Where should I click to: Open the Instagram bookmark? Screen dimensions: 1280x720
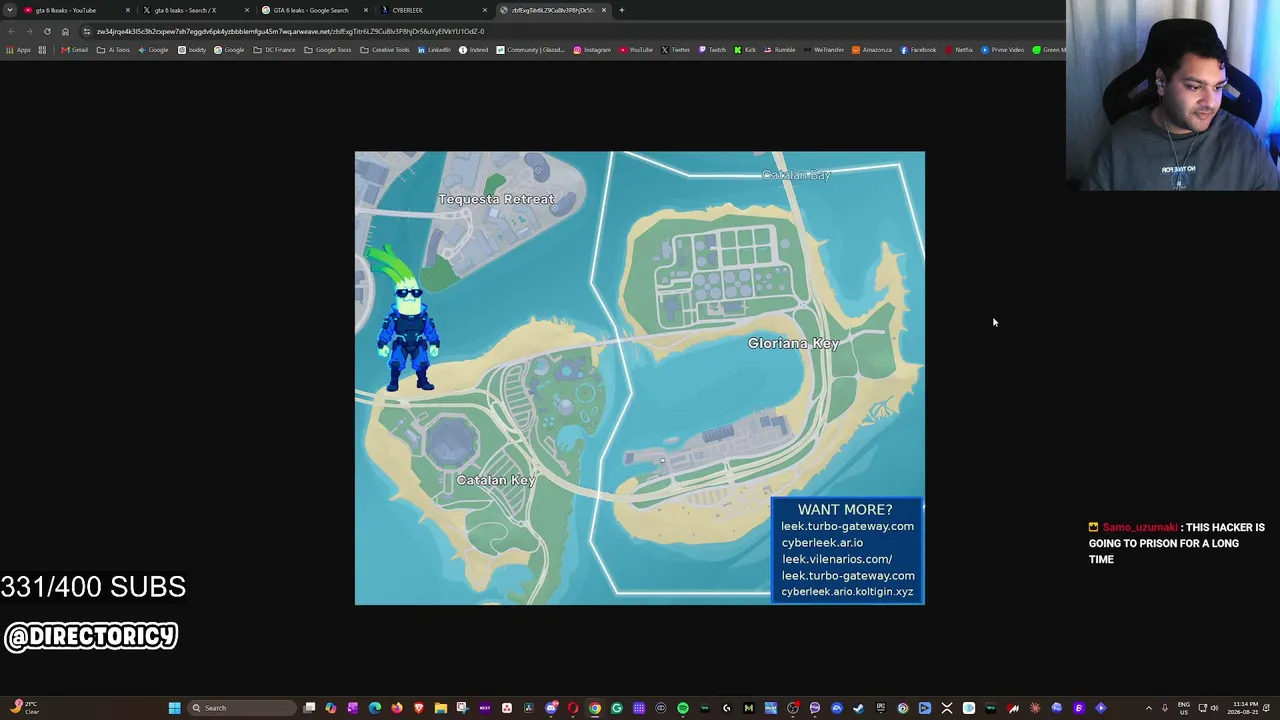[592, 50]
